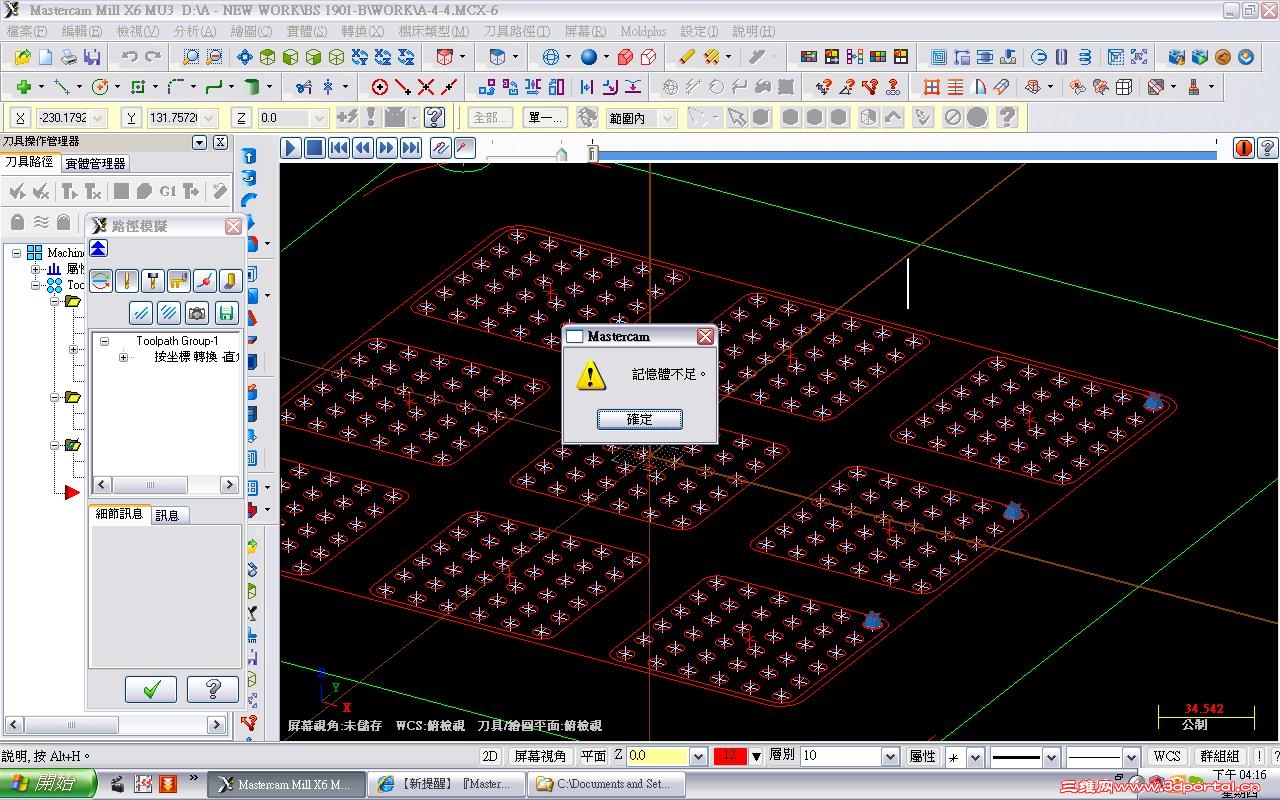Click the WCS button in status bar
This screenshot has width=1280, height=800.
(x=1167, y=756)
